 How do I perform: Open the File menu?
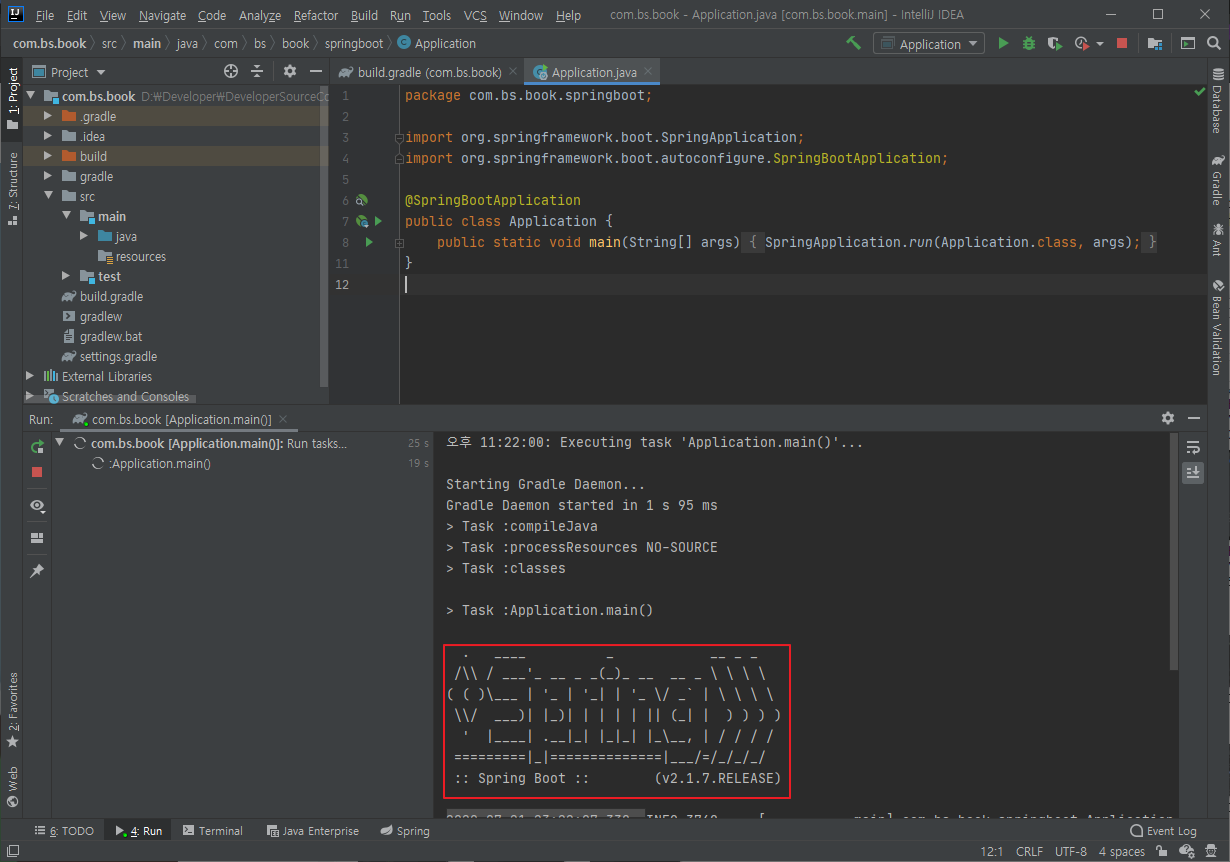45,15
